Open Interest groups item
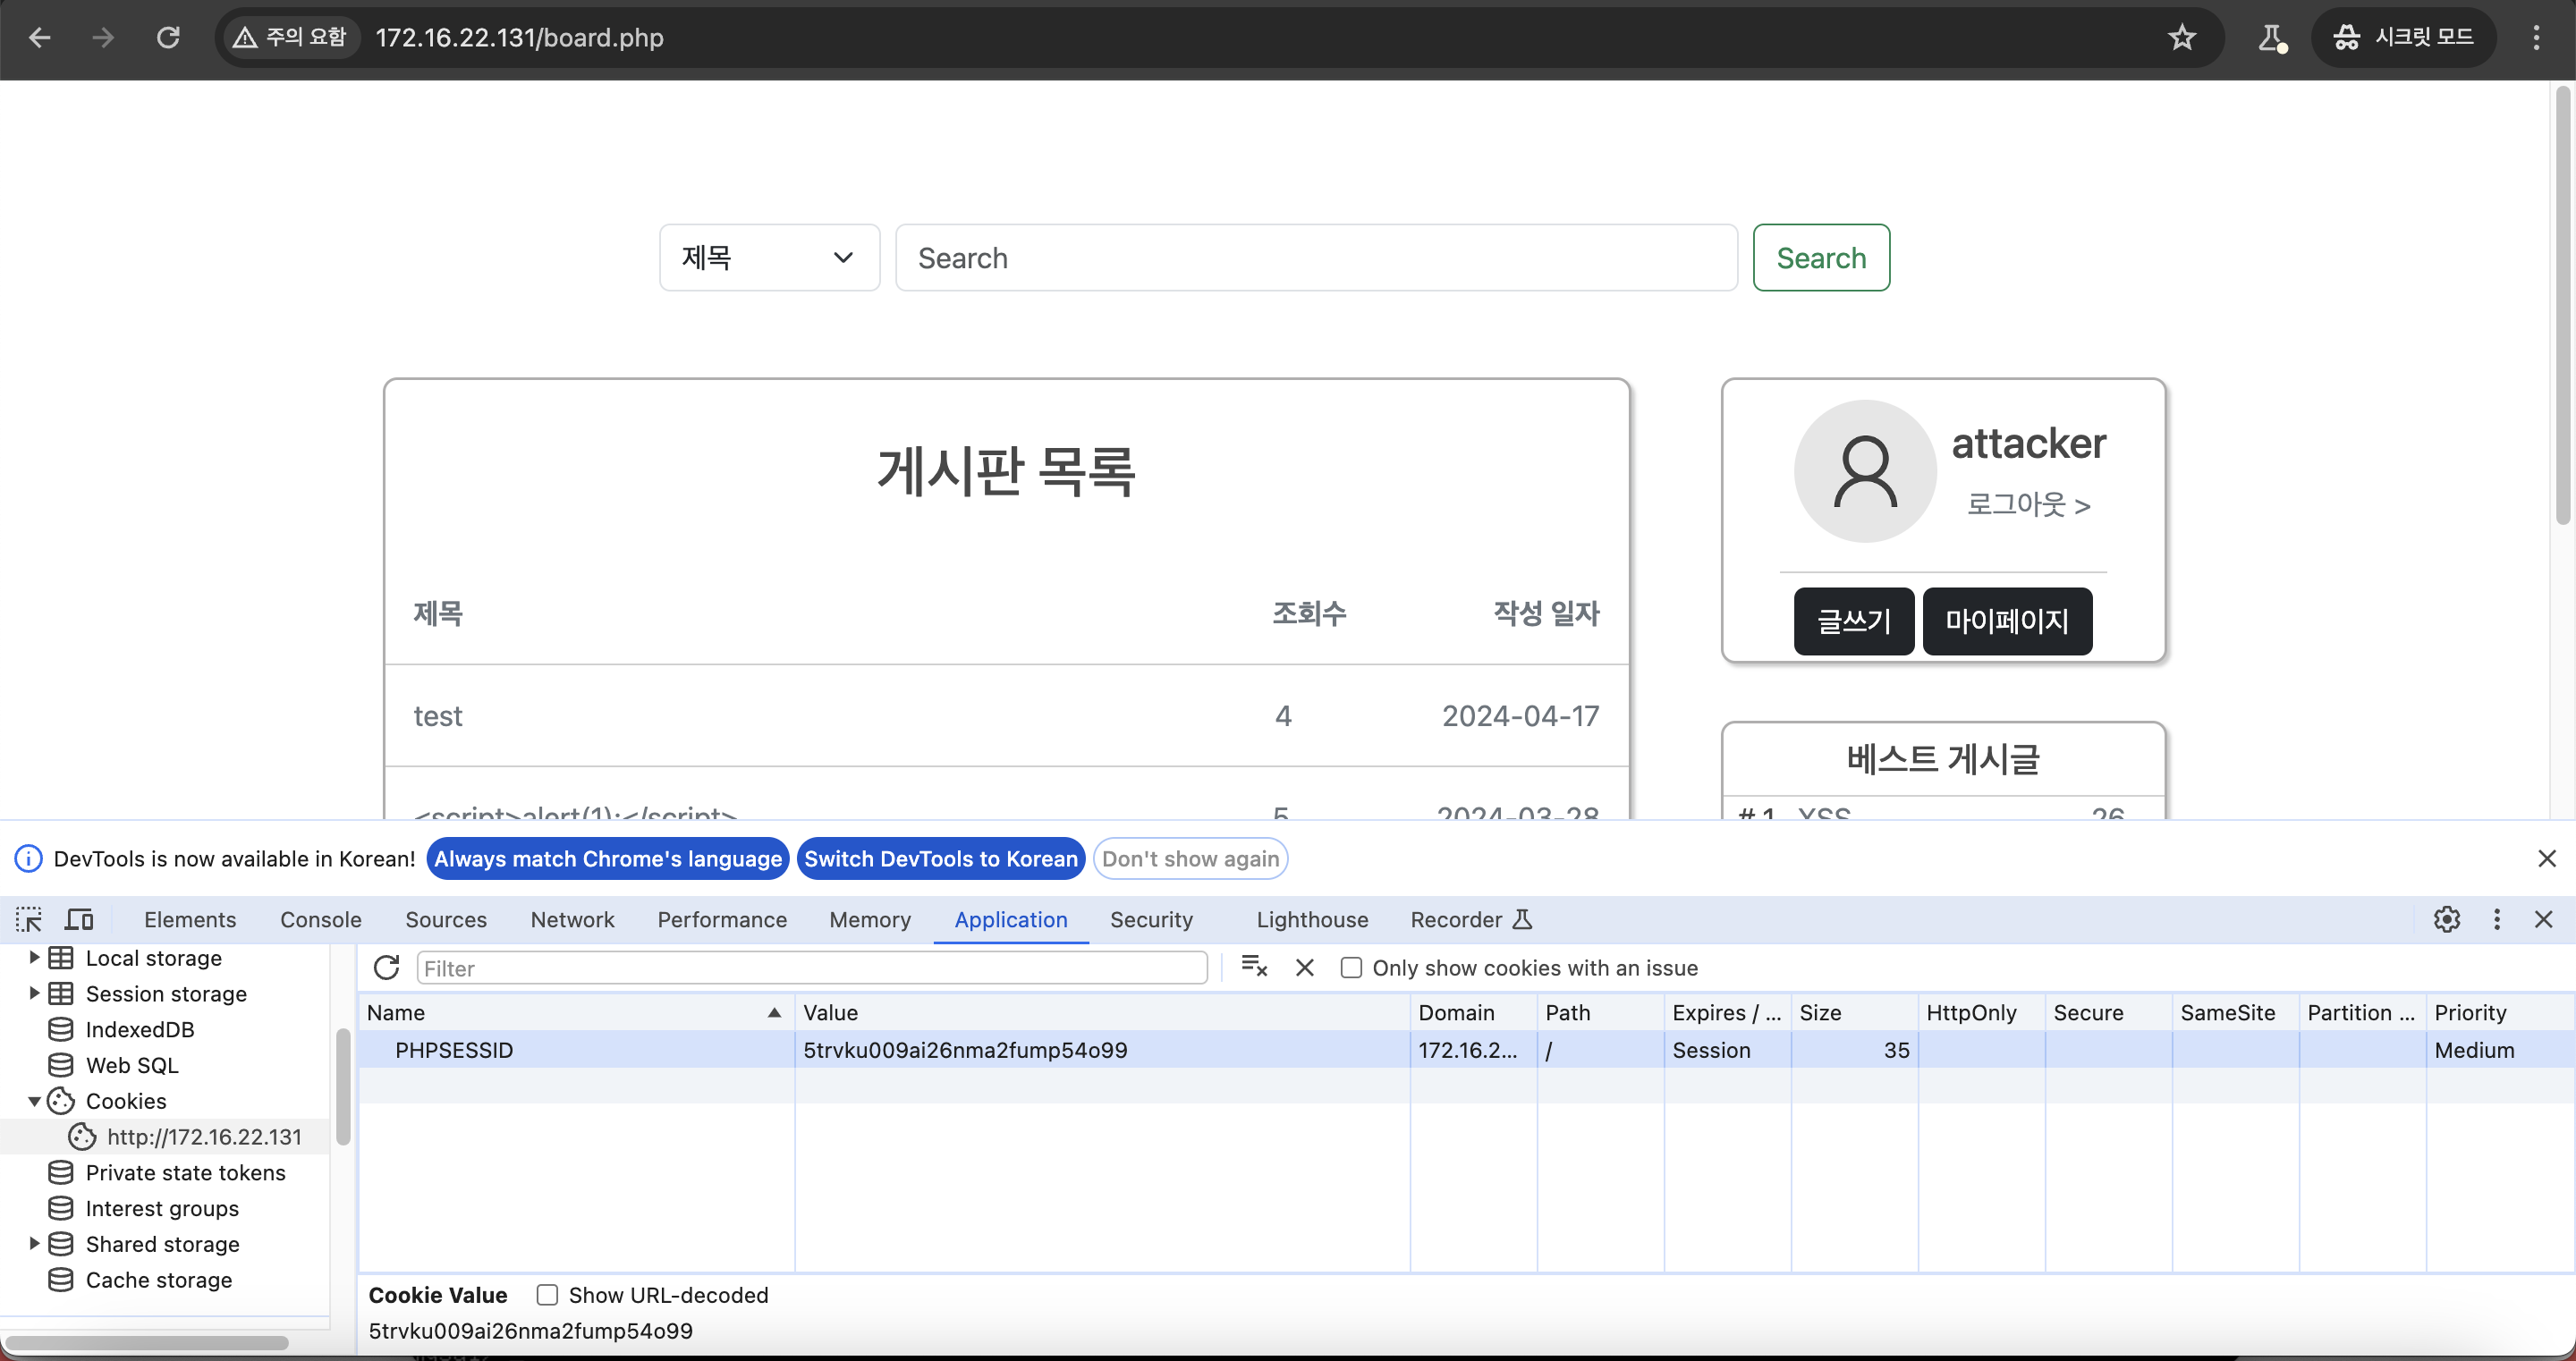2576x1361 pixels. pyautogui.click(x=162, y=1208)
